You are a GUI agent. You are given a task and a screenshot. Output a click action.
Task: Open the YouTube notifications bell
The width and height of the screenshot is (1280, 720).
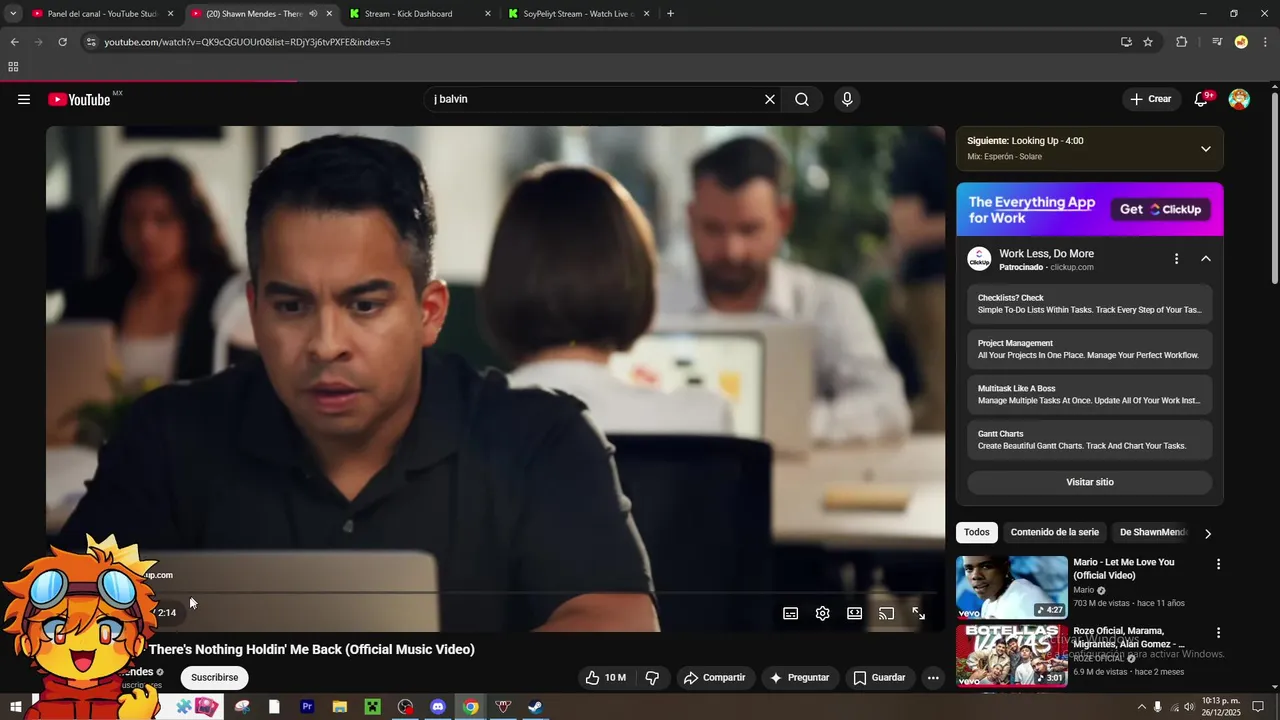[1202, 99]
